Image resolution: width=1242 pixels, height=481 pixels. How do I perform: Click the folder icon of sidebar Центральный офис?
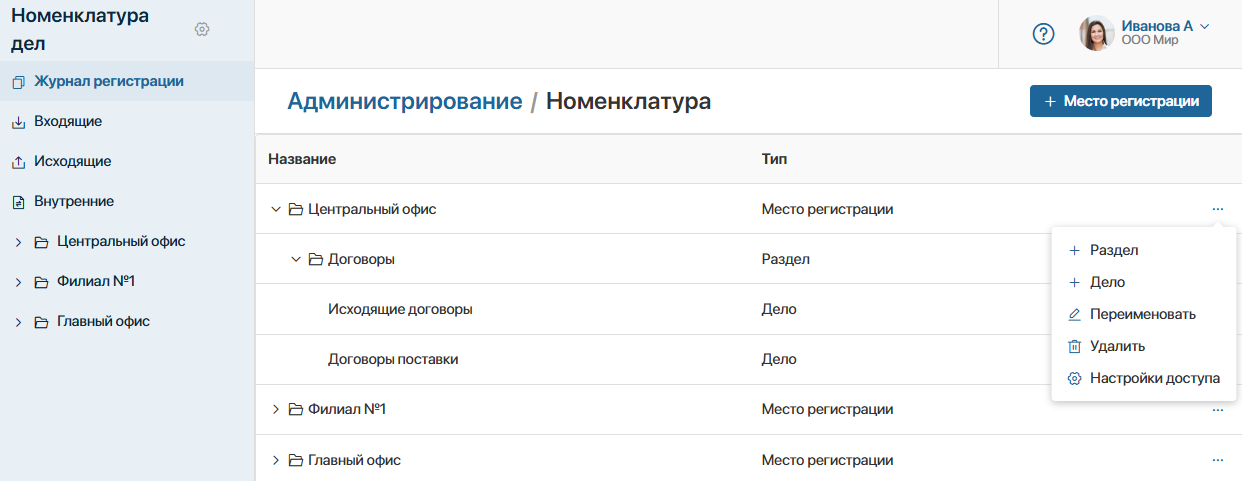coord(41,242)
